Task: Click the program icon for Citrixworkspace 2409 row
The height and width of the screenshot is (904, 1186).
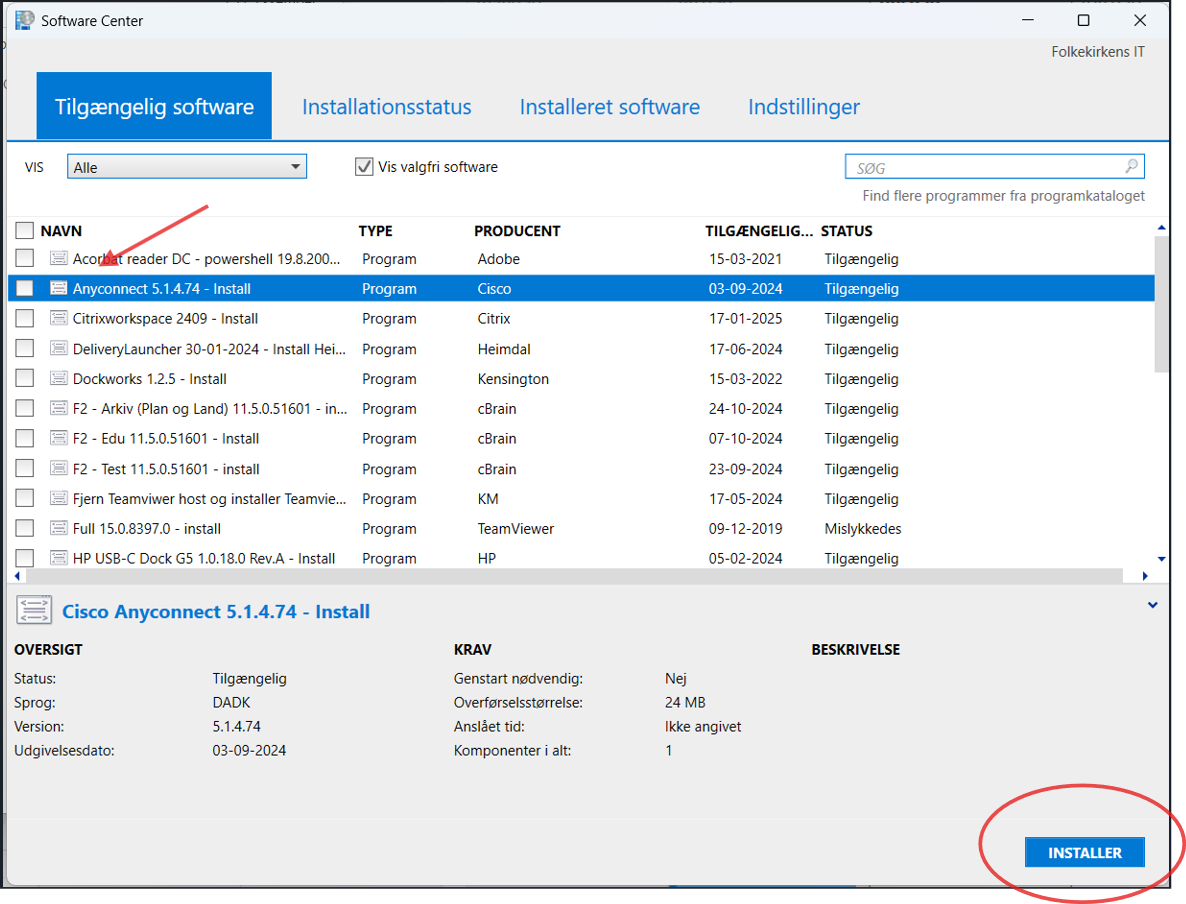Action: pyautogui.click(x=59, y=318)
